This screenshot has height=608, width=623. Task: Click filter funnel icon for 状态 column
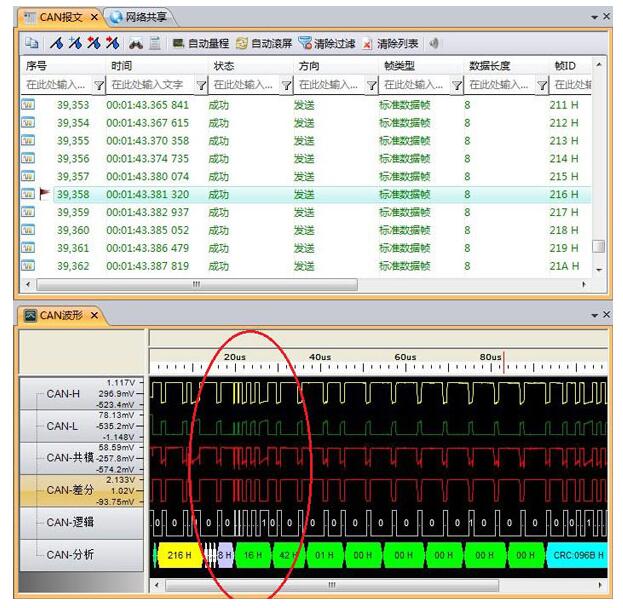pos(286,85)
